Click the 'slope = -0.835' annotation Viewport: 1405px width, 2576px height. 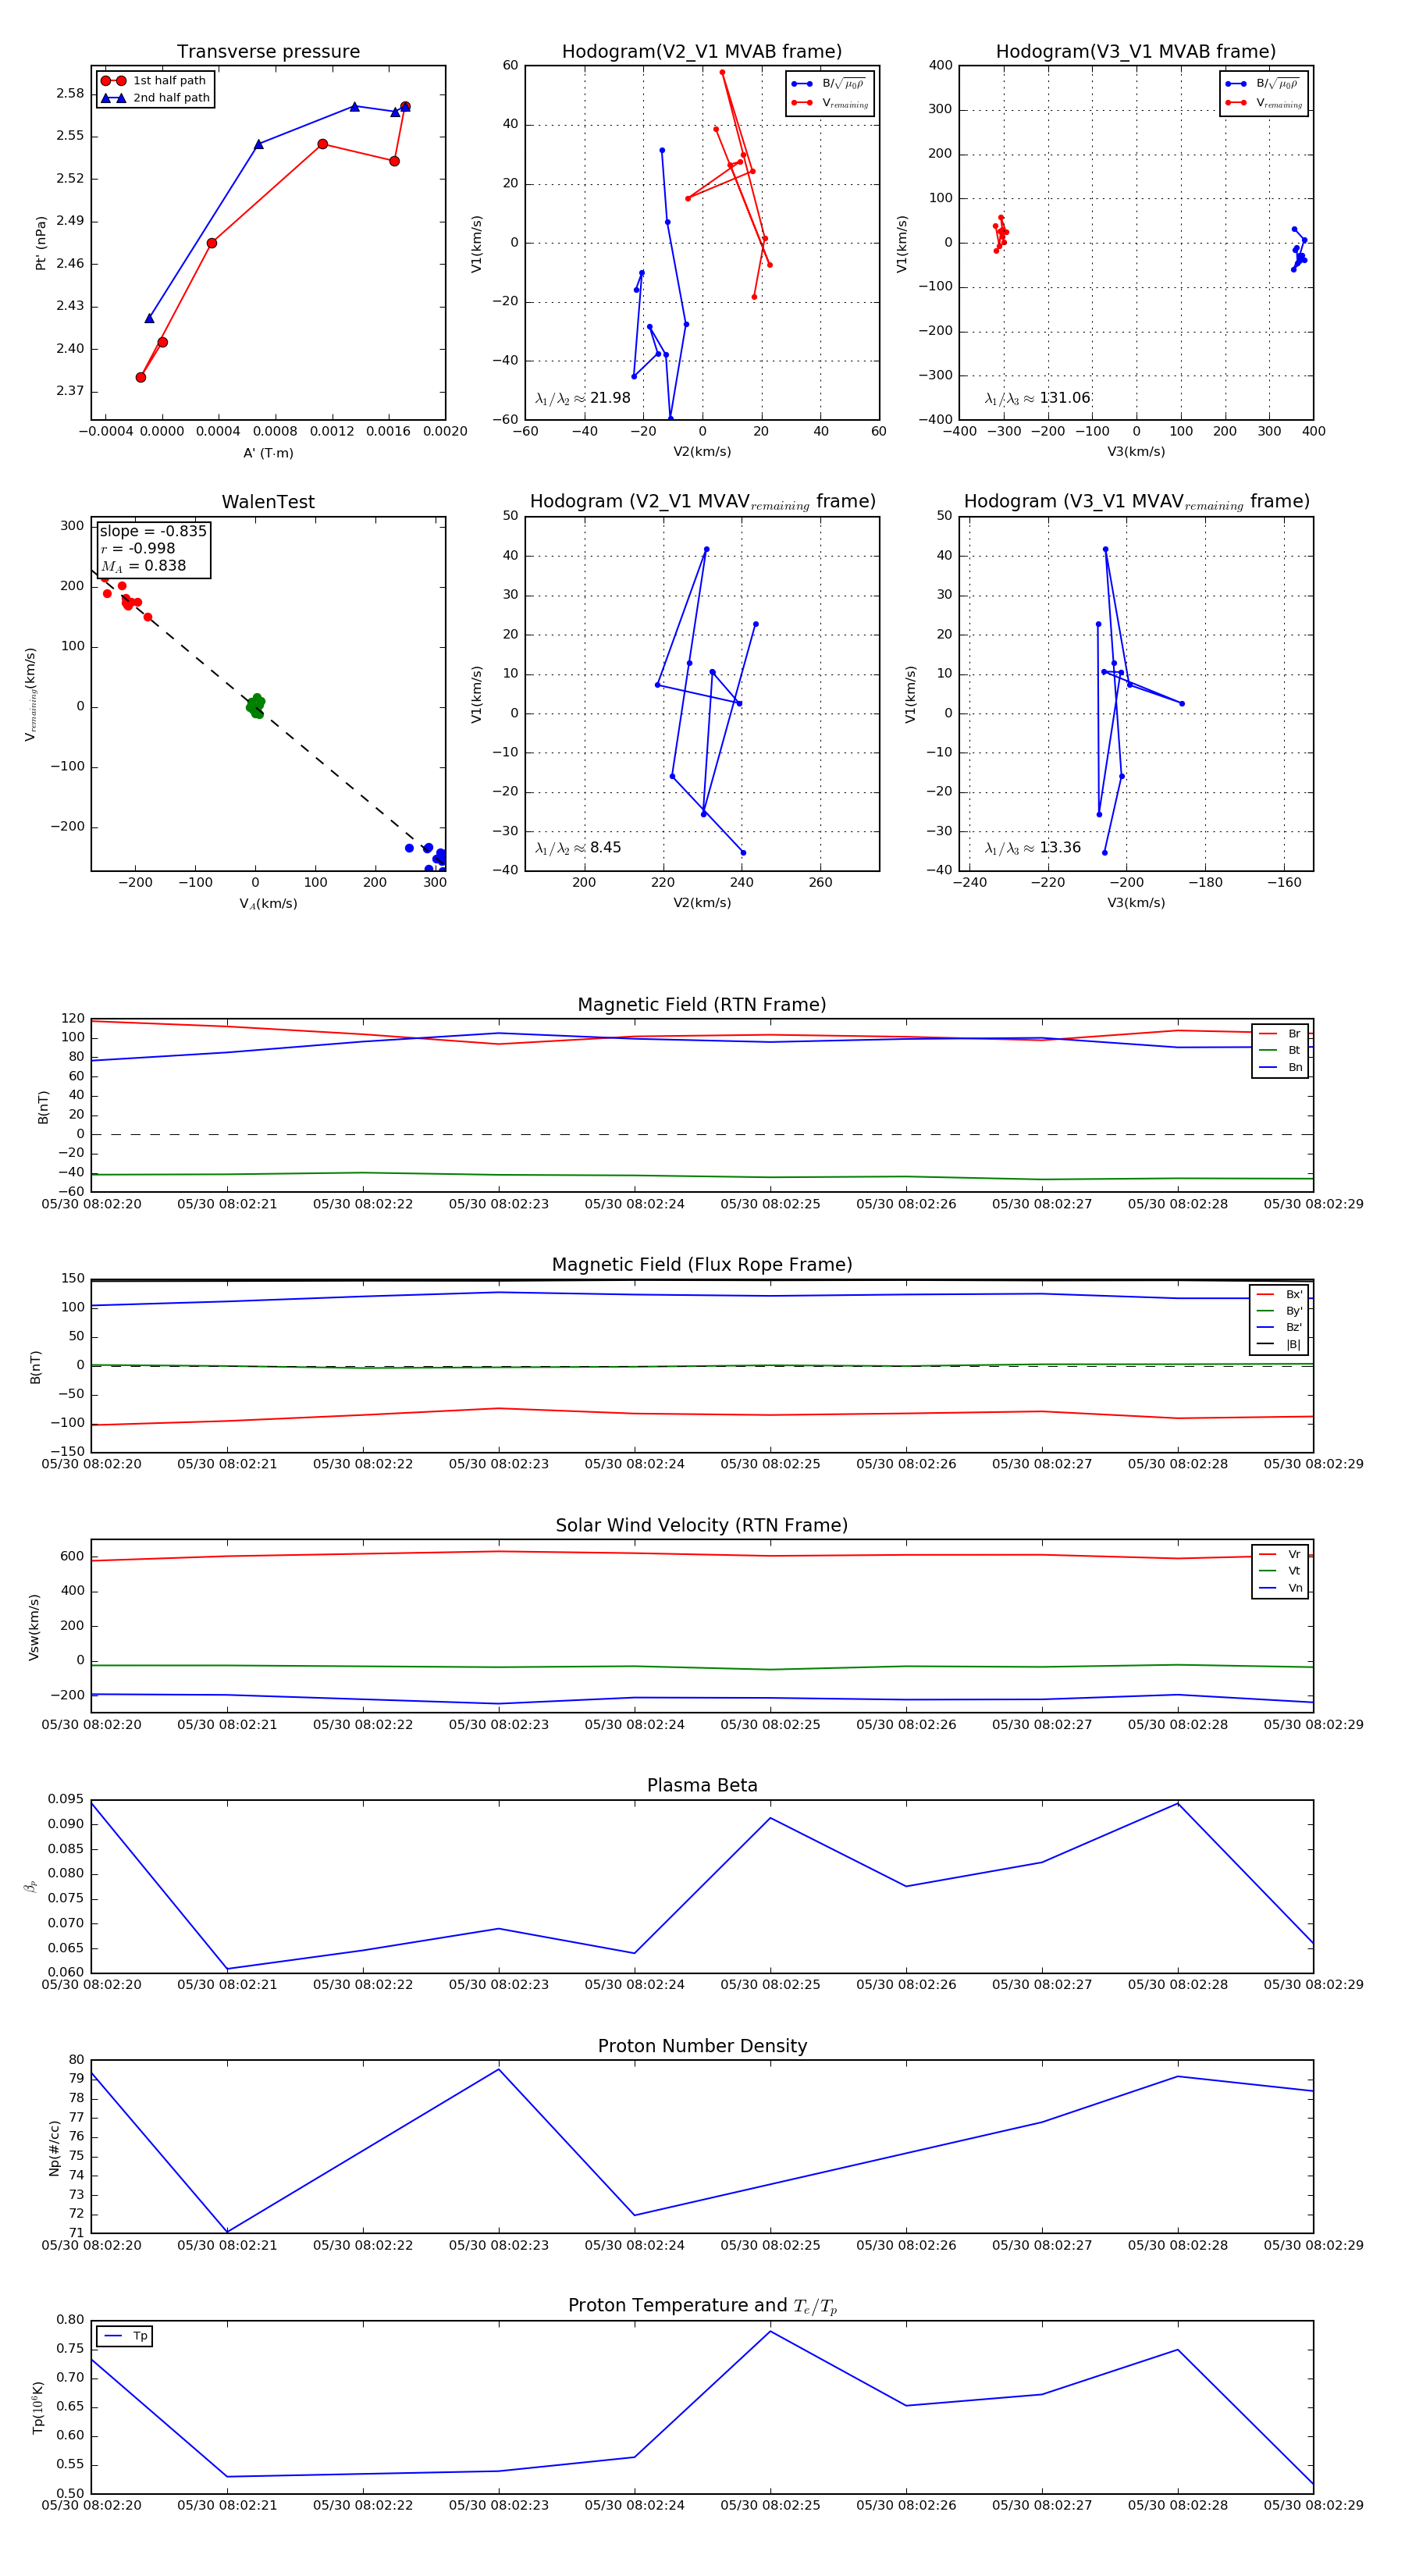[x=153, y=531]
